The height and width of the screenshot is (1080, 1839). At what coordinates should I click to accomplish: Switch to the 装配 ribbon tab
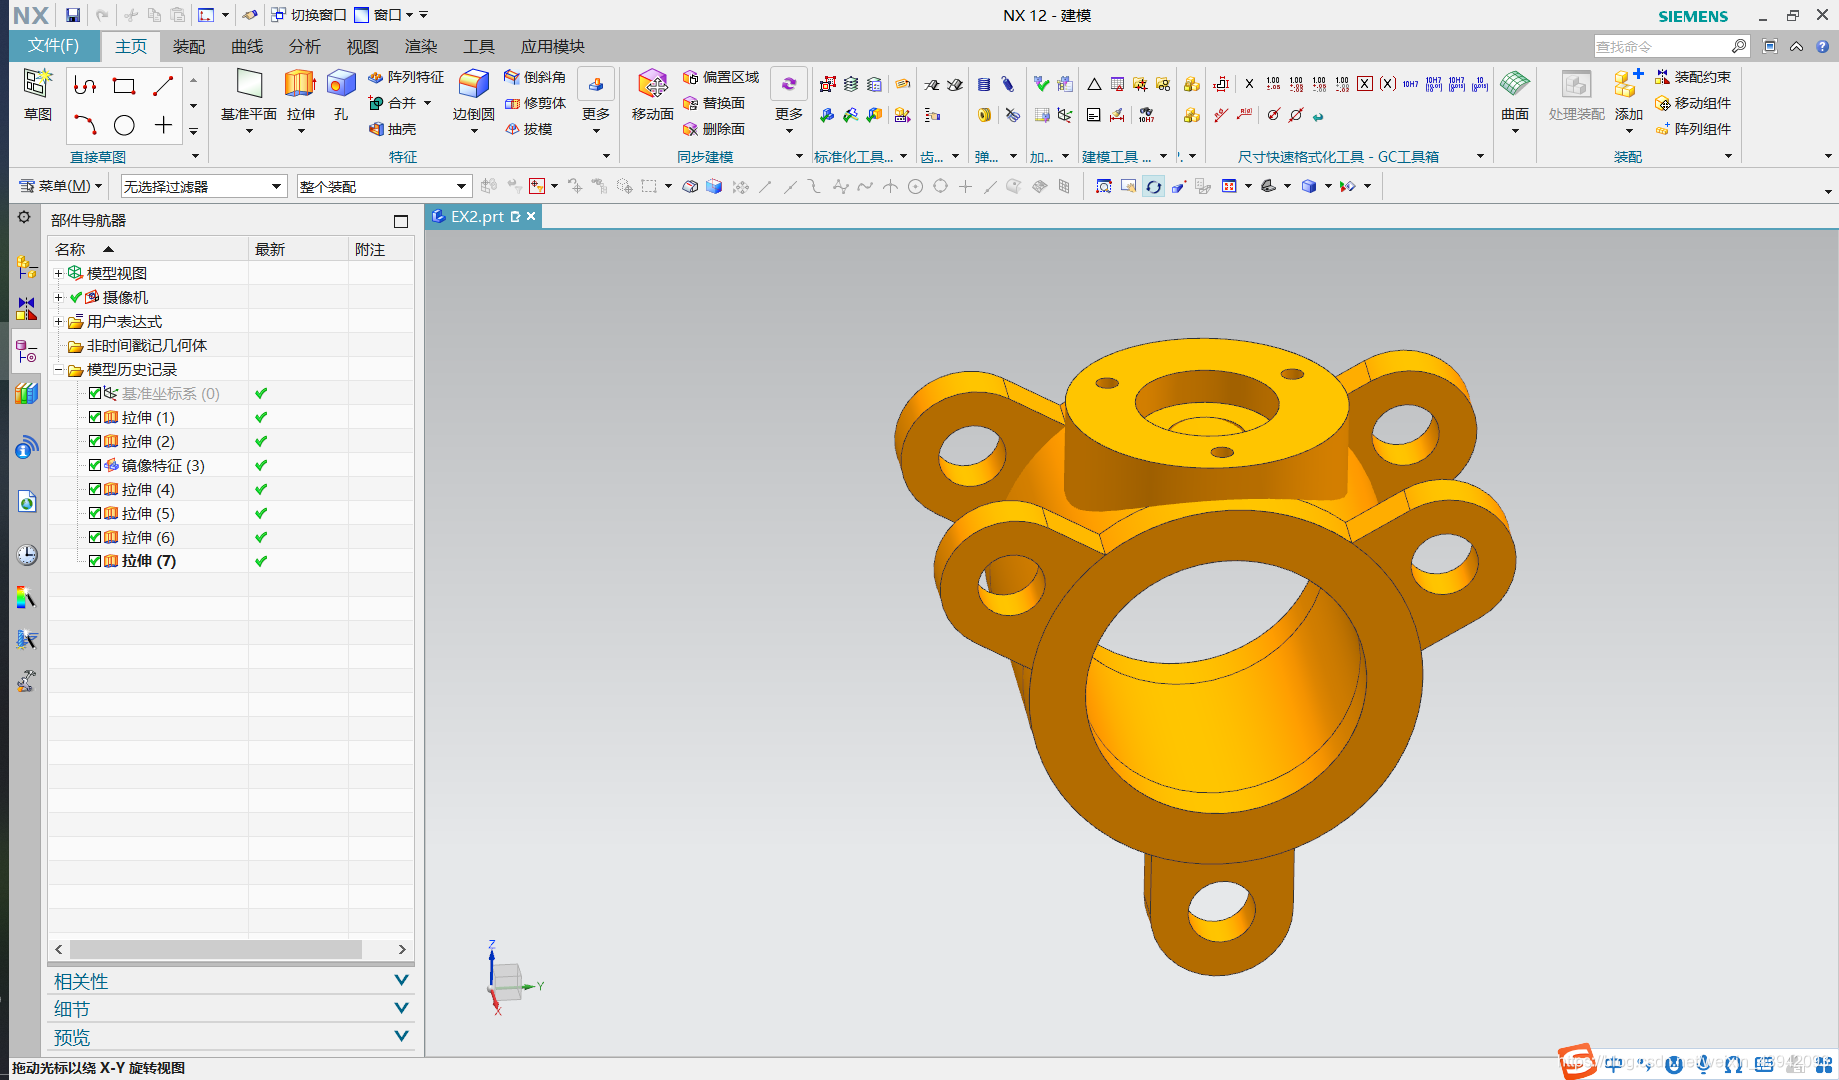(x=189, y=47)
